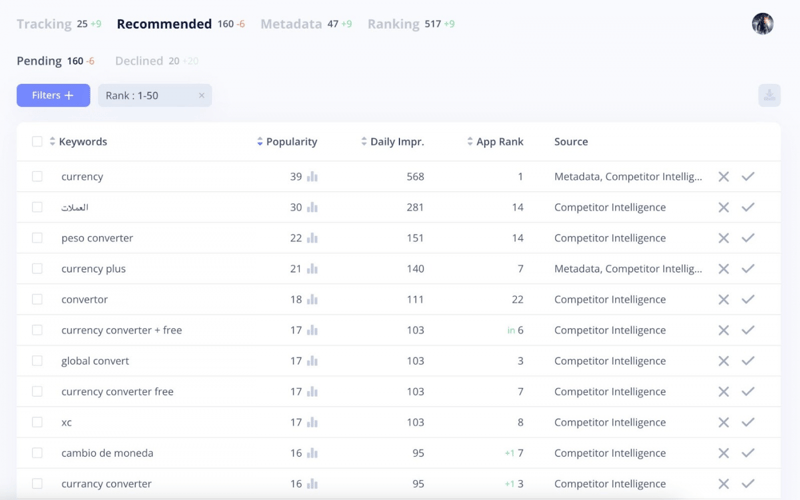
Task: Select the 'currency converter free' row checkbox
Action: click(x=37, y=392)
